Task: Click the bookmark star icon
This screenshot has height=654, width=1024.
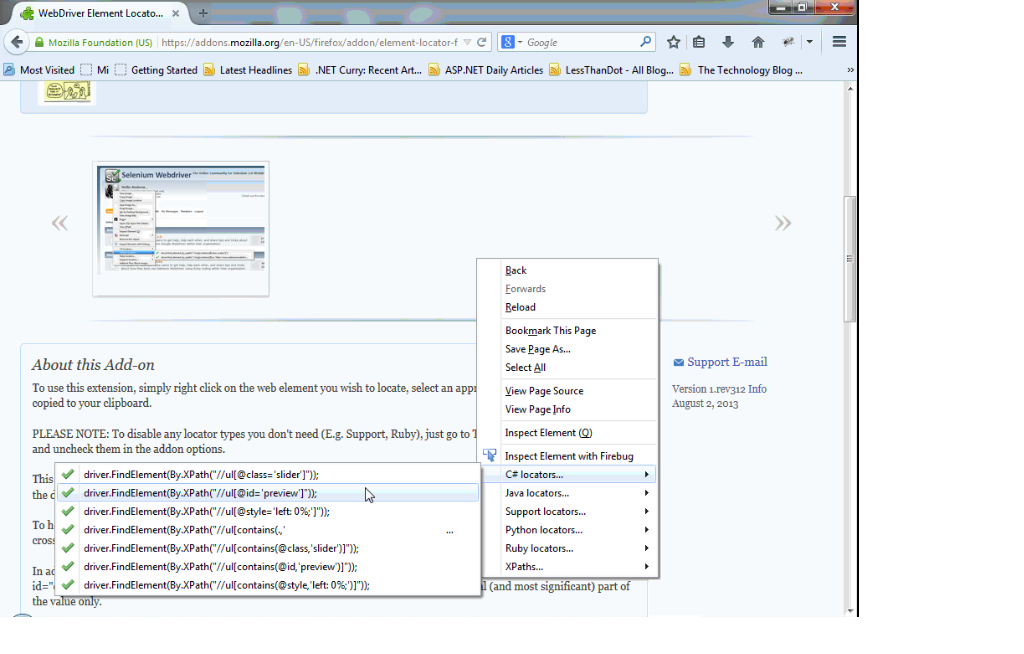Action: click(673, 42)
